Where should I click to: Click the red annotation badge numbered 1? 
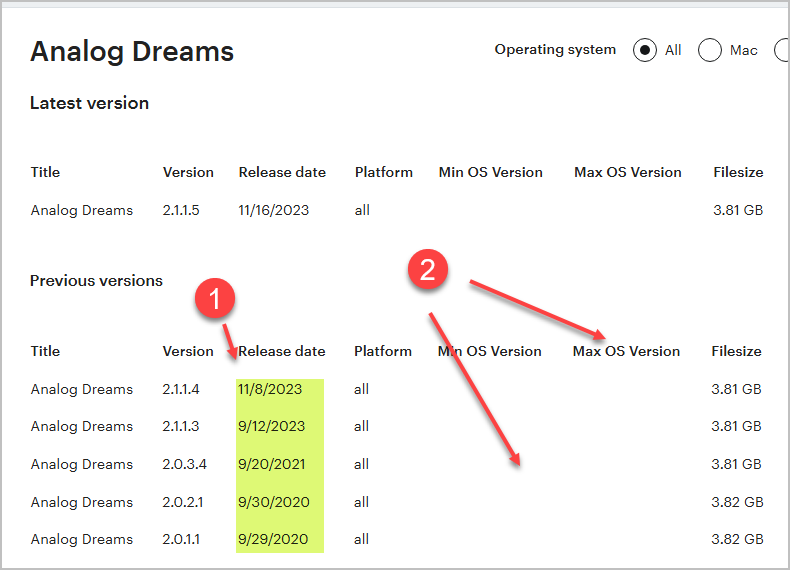click(215, 298)
